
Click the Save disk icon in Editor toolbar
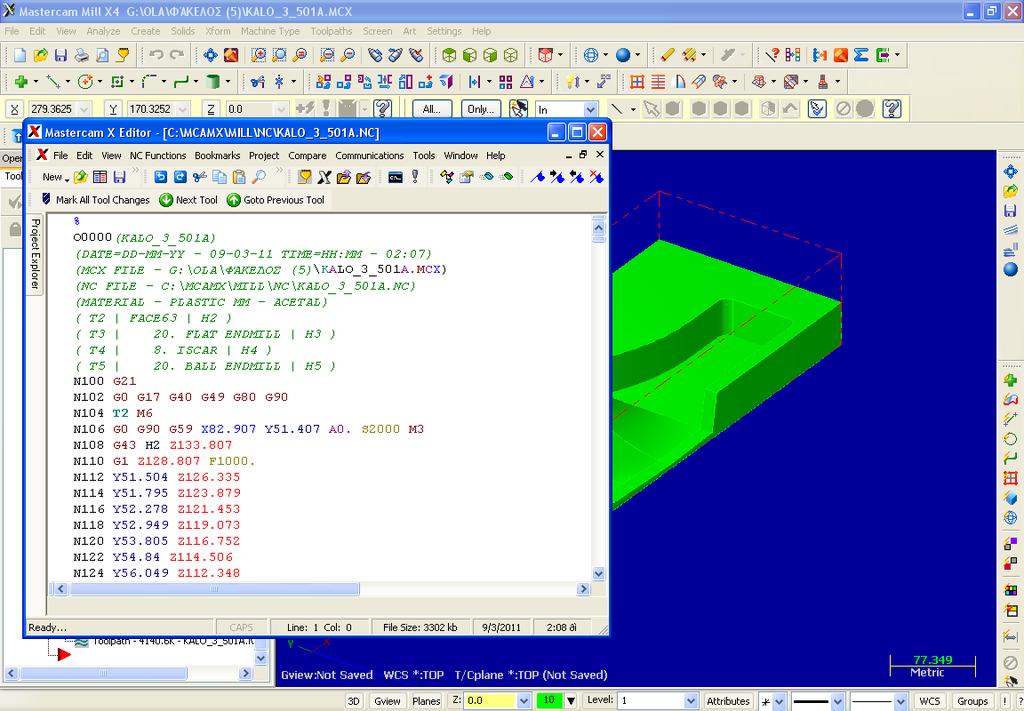[120, 177]
